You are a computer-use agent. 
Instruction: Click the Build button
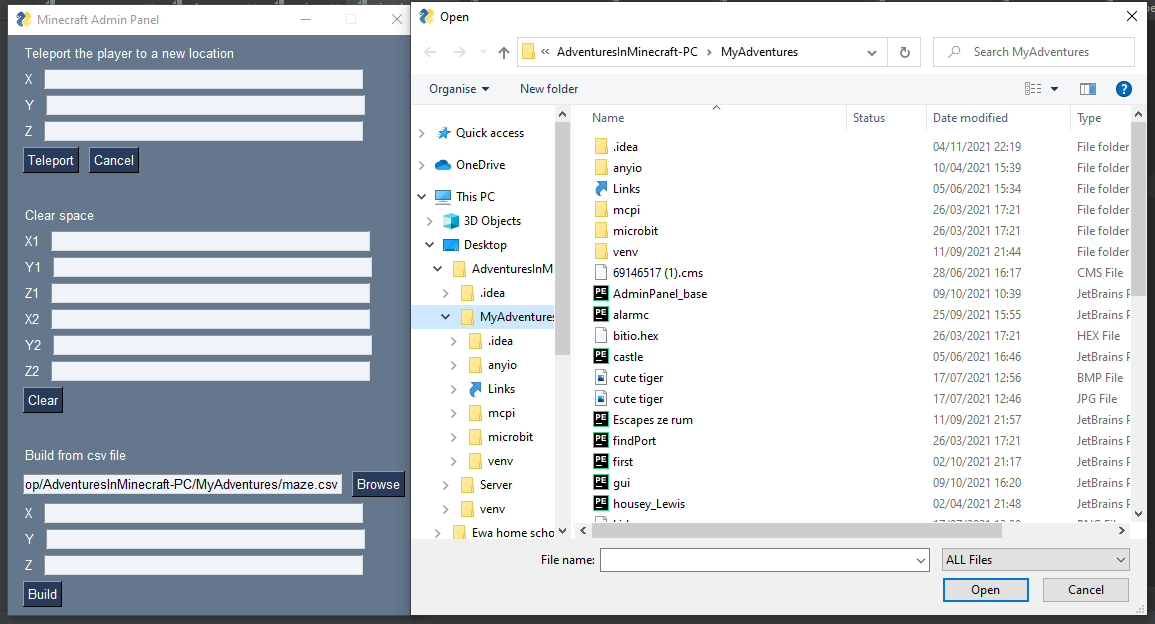click(42, 594)
